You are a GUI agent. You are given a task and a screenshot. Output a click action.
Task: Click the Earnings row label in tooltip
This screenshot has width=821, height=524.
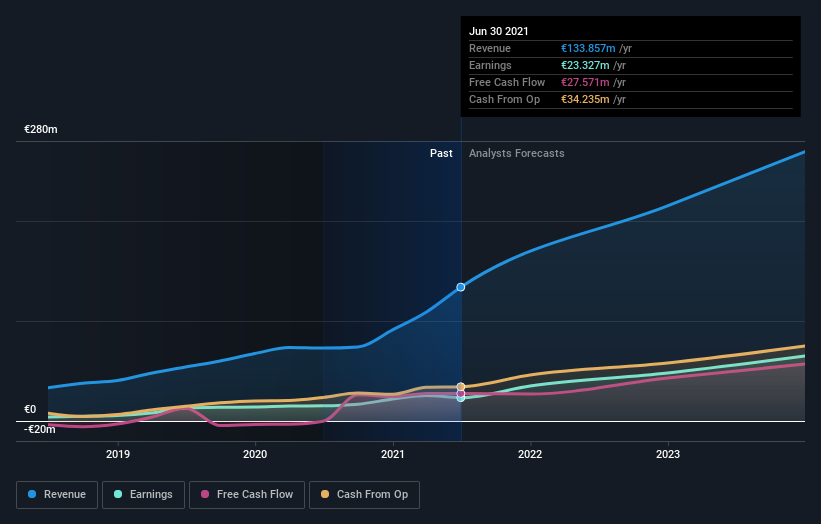[x=490, y=65]
